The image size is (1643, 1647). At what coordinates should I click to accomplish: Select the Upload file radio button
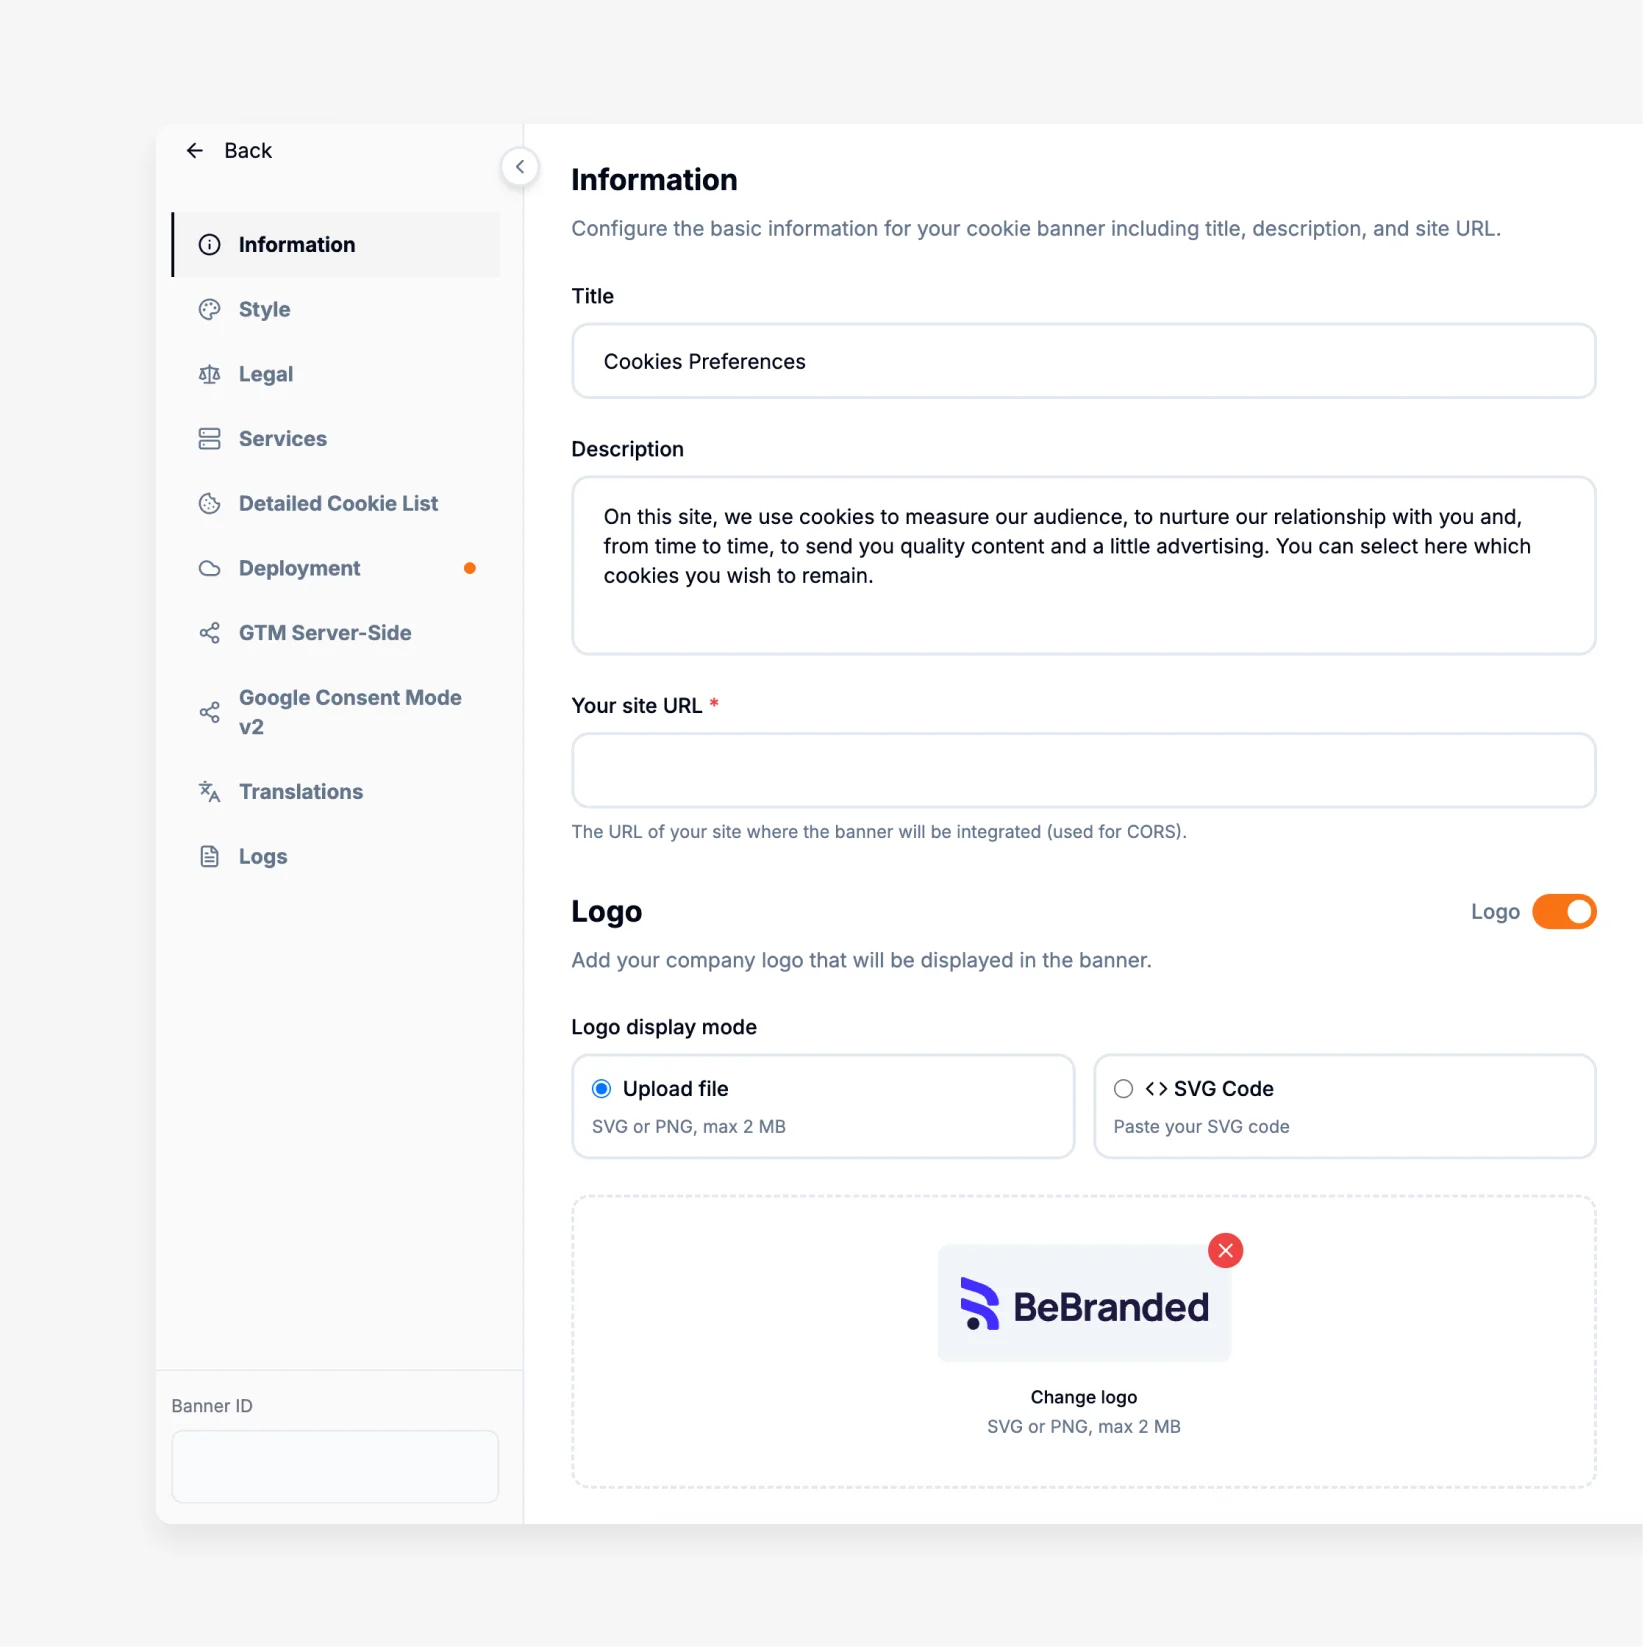pos(602,1089)
